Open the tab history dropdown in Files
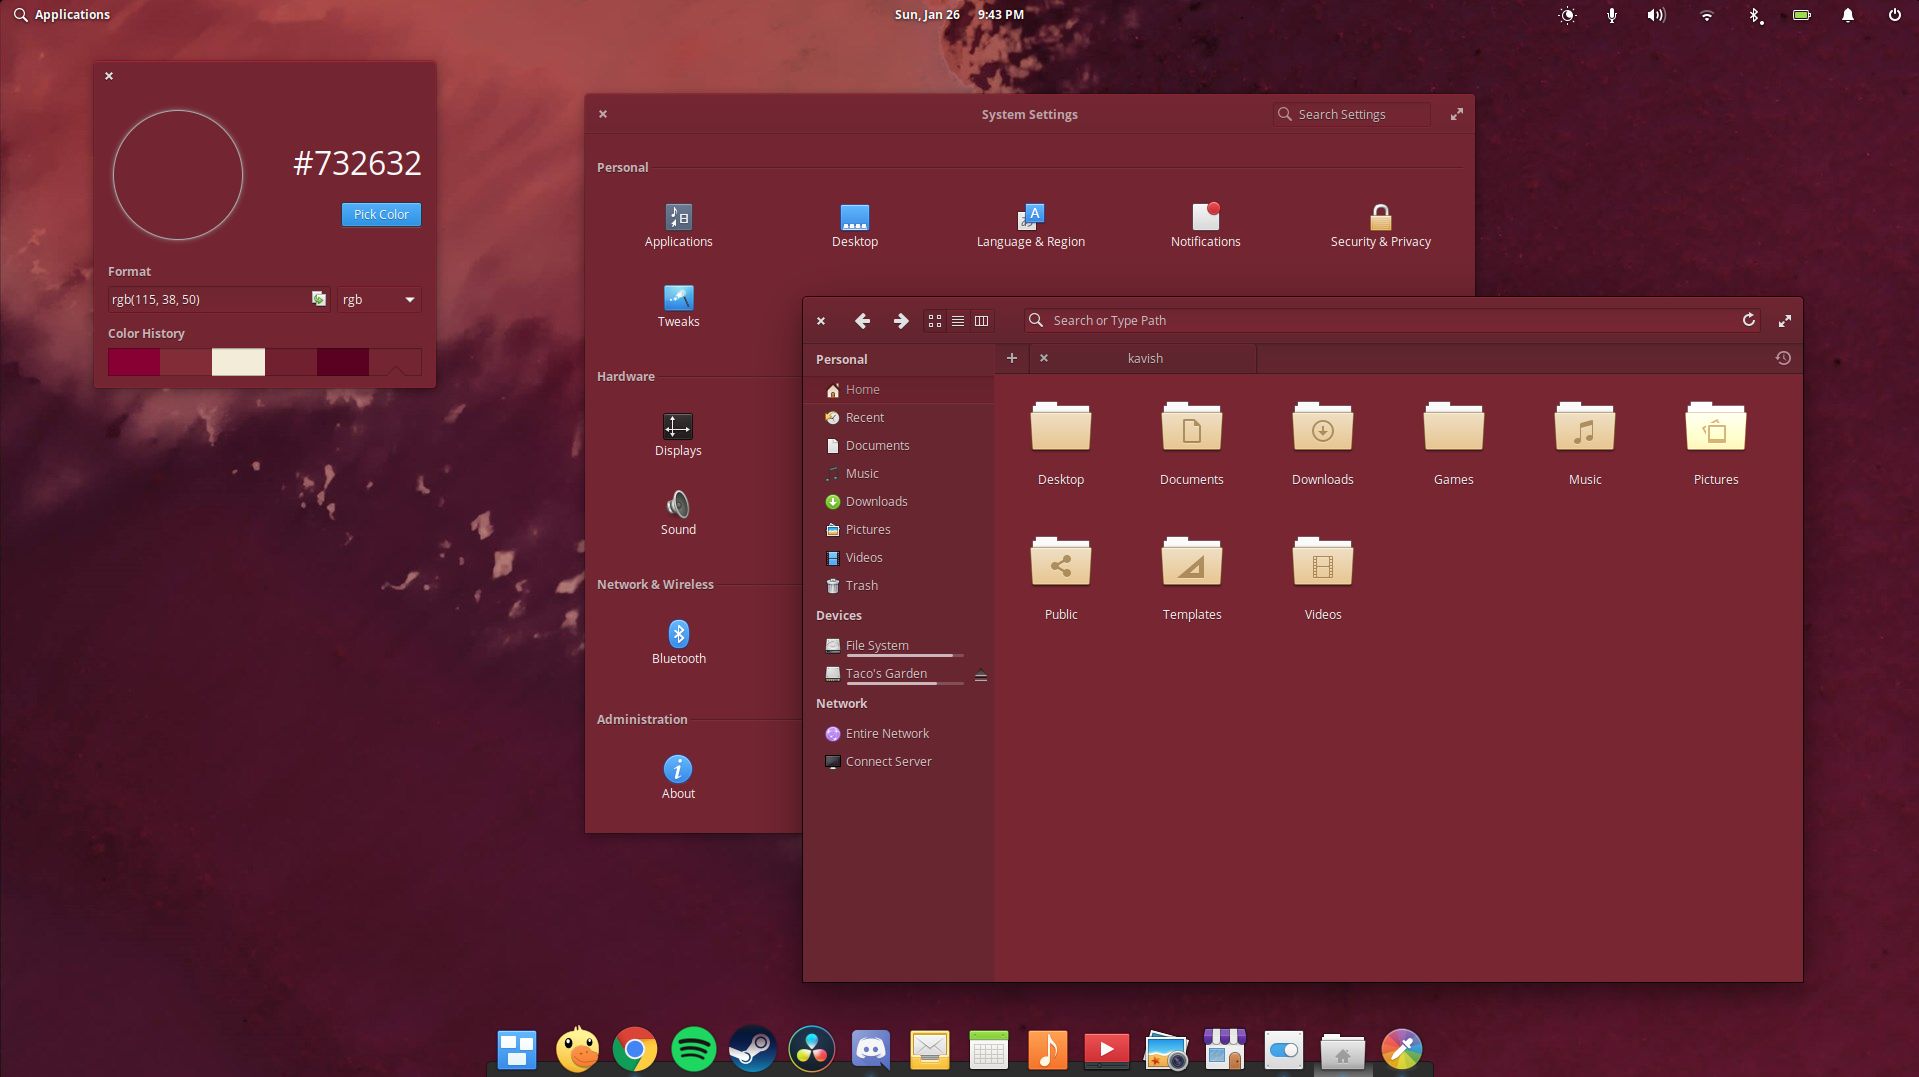Screen dimensions: 1919x1077 coord(1784,357)
